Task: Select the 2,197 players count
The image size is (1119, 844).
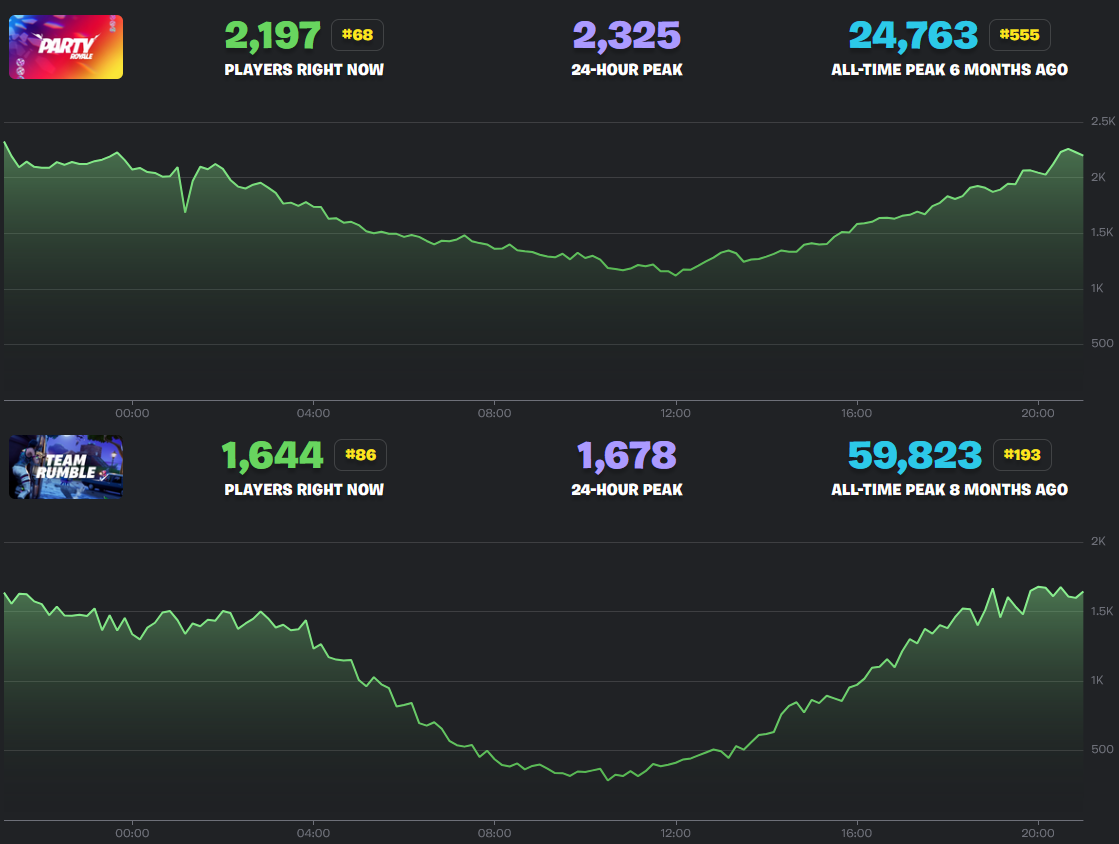Action: coord(273,36)
